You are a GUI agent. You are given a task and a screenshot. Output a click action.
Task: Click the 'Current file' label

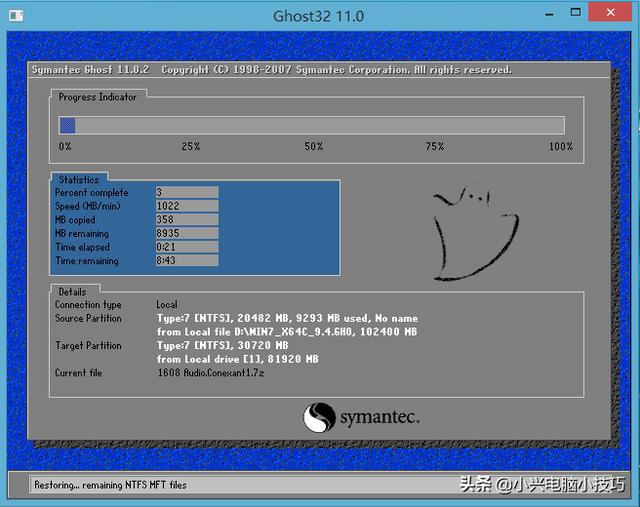78,373
